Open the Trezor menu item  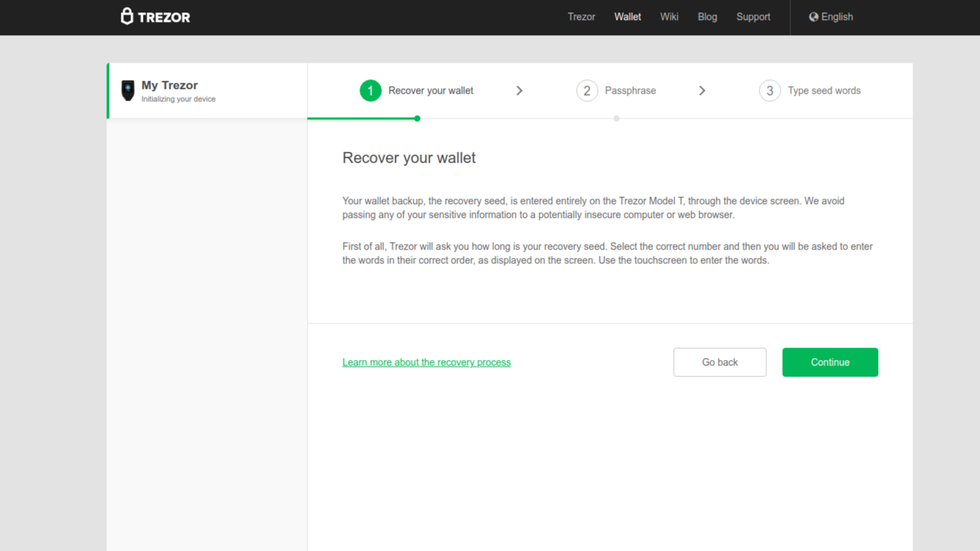coord(581,17)
